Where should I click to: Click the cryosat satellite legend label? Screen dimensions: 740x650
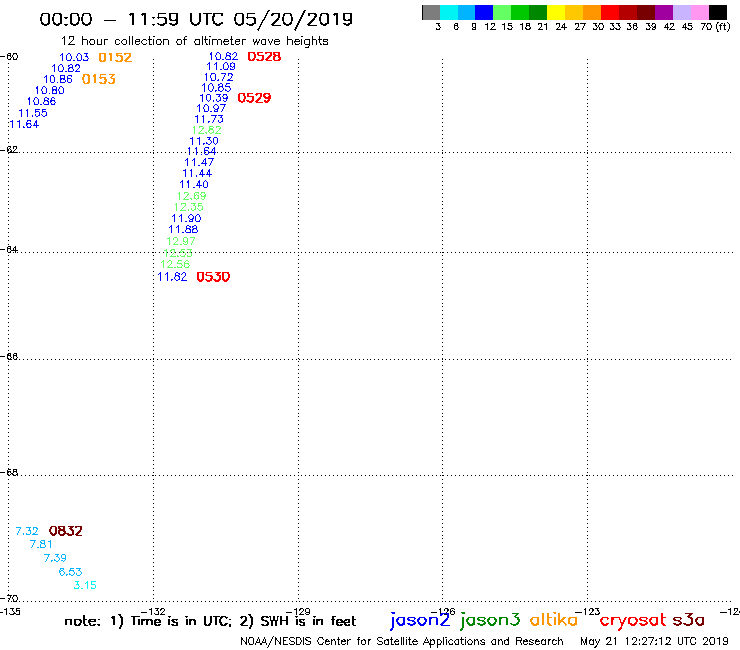coord(633,621)
